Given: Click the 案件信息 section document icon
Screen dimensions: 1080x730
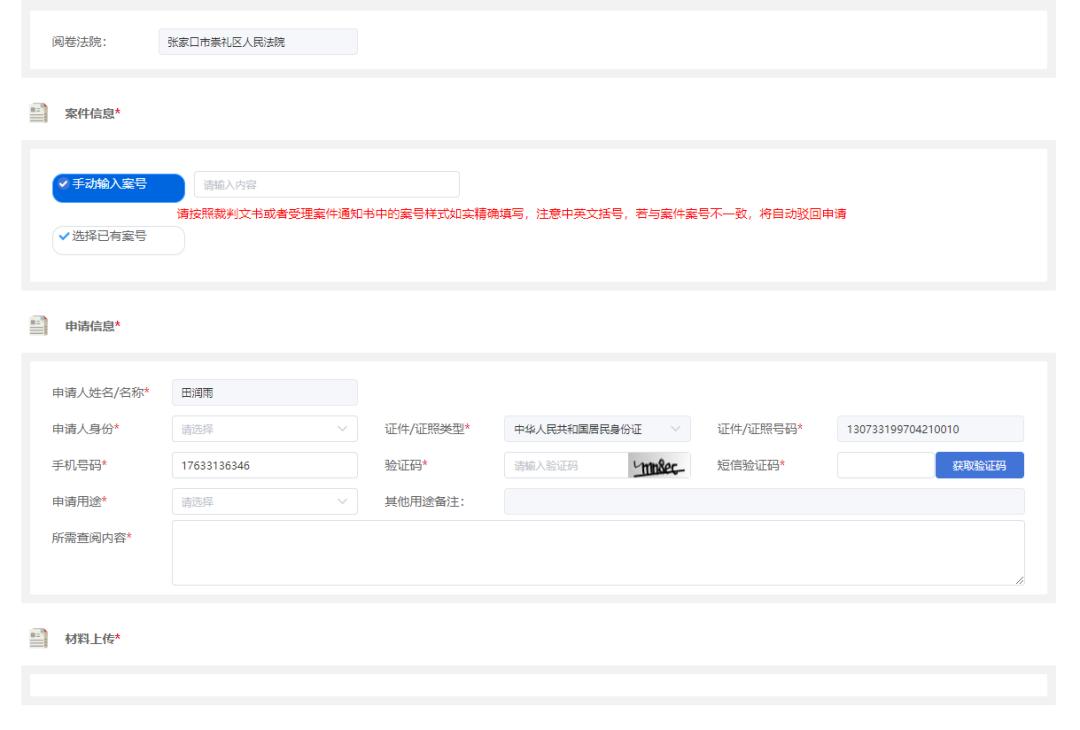Looking at the screenshot, I should coord(39,113).
